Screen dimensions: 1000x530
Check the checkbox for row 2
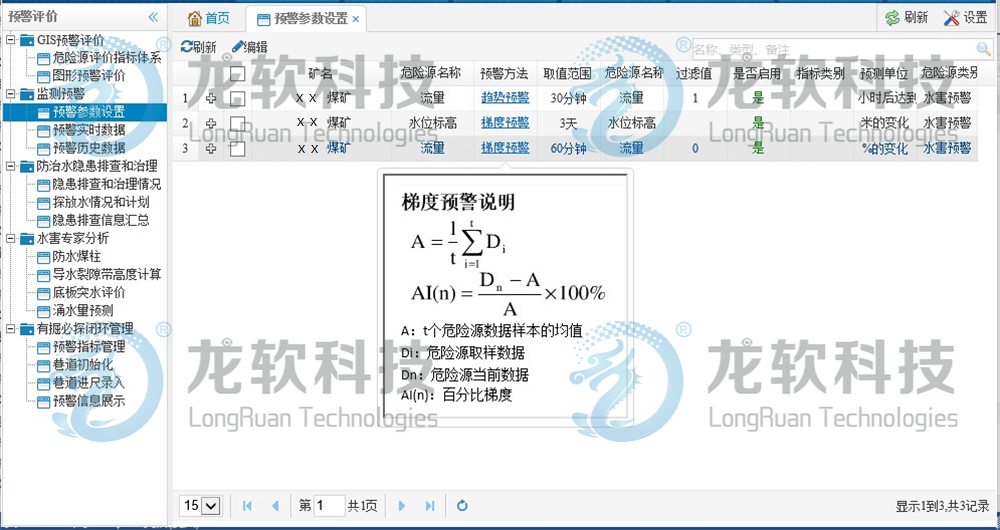click(x=237, y=123)
